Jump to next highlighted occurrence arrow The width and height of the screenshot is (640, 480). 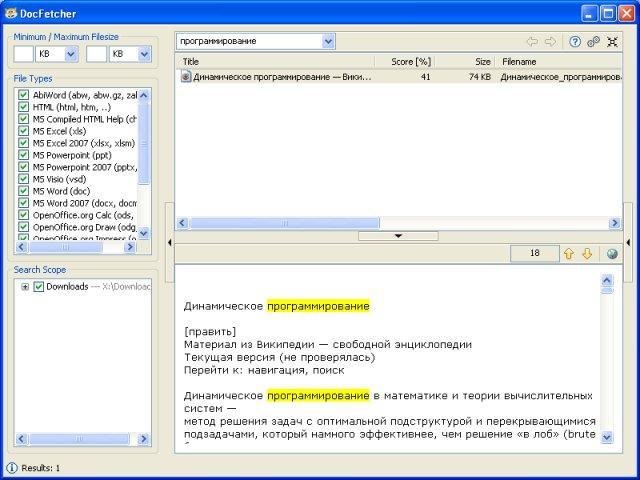pos(587,254)
